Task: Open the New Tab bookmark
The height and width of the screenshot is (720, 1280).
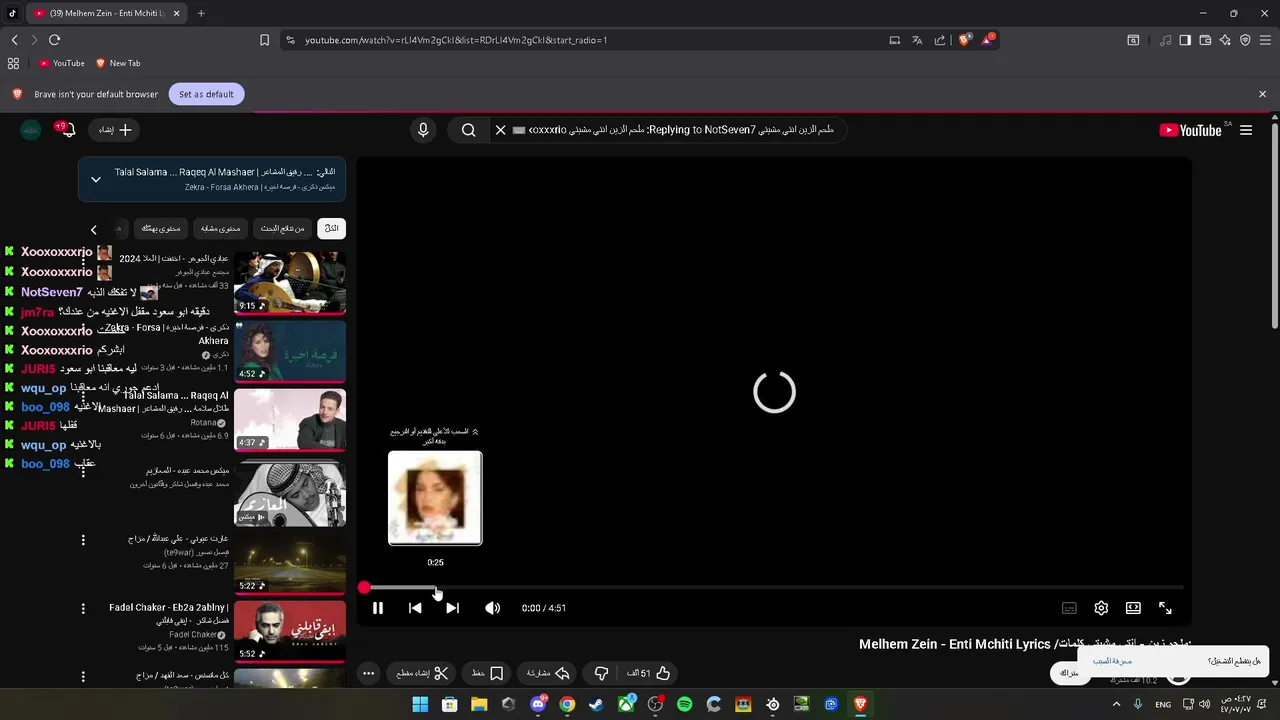Action: (118, 63)
